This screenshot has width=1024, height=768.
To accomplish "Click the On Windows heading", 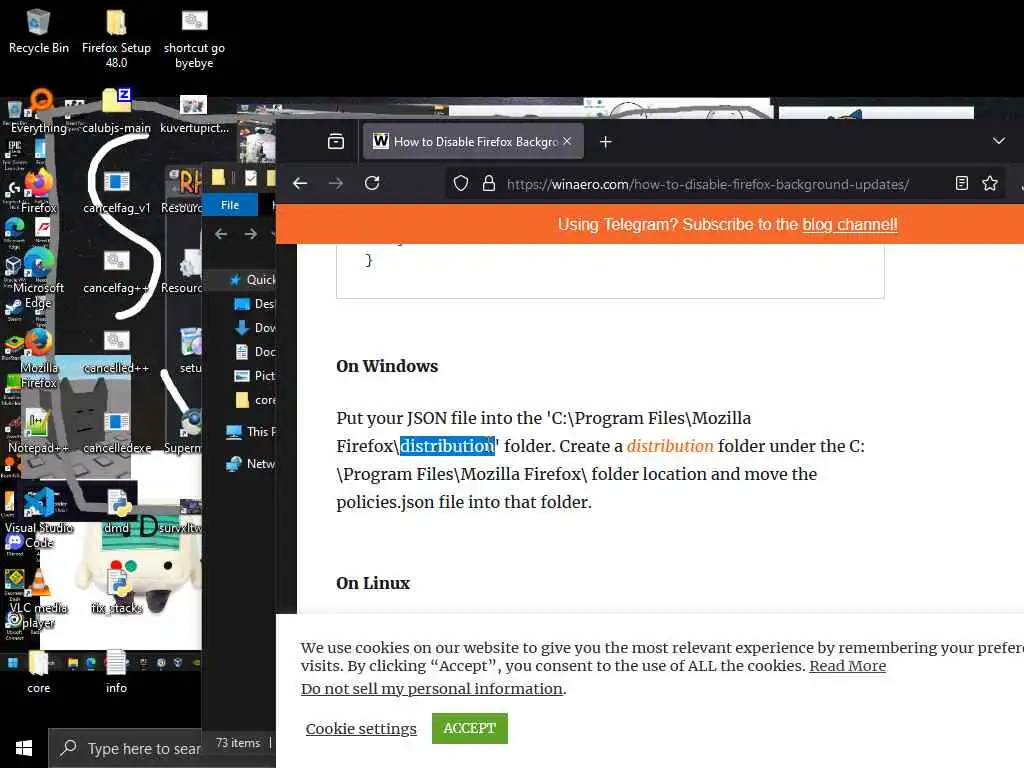I will coord(387,366).
